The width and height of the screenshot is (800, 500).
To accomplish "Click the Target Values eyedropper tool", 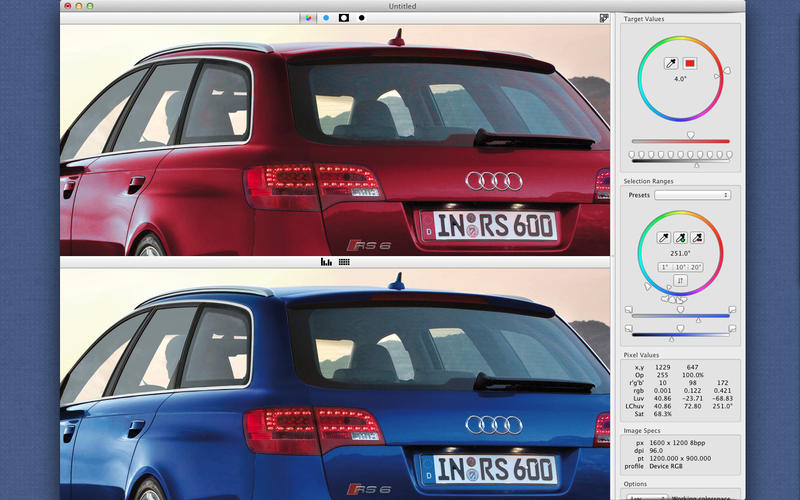I will [671, 63].
